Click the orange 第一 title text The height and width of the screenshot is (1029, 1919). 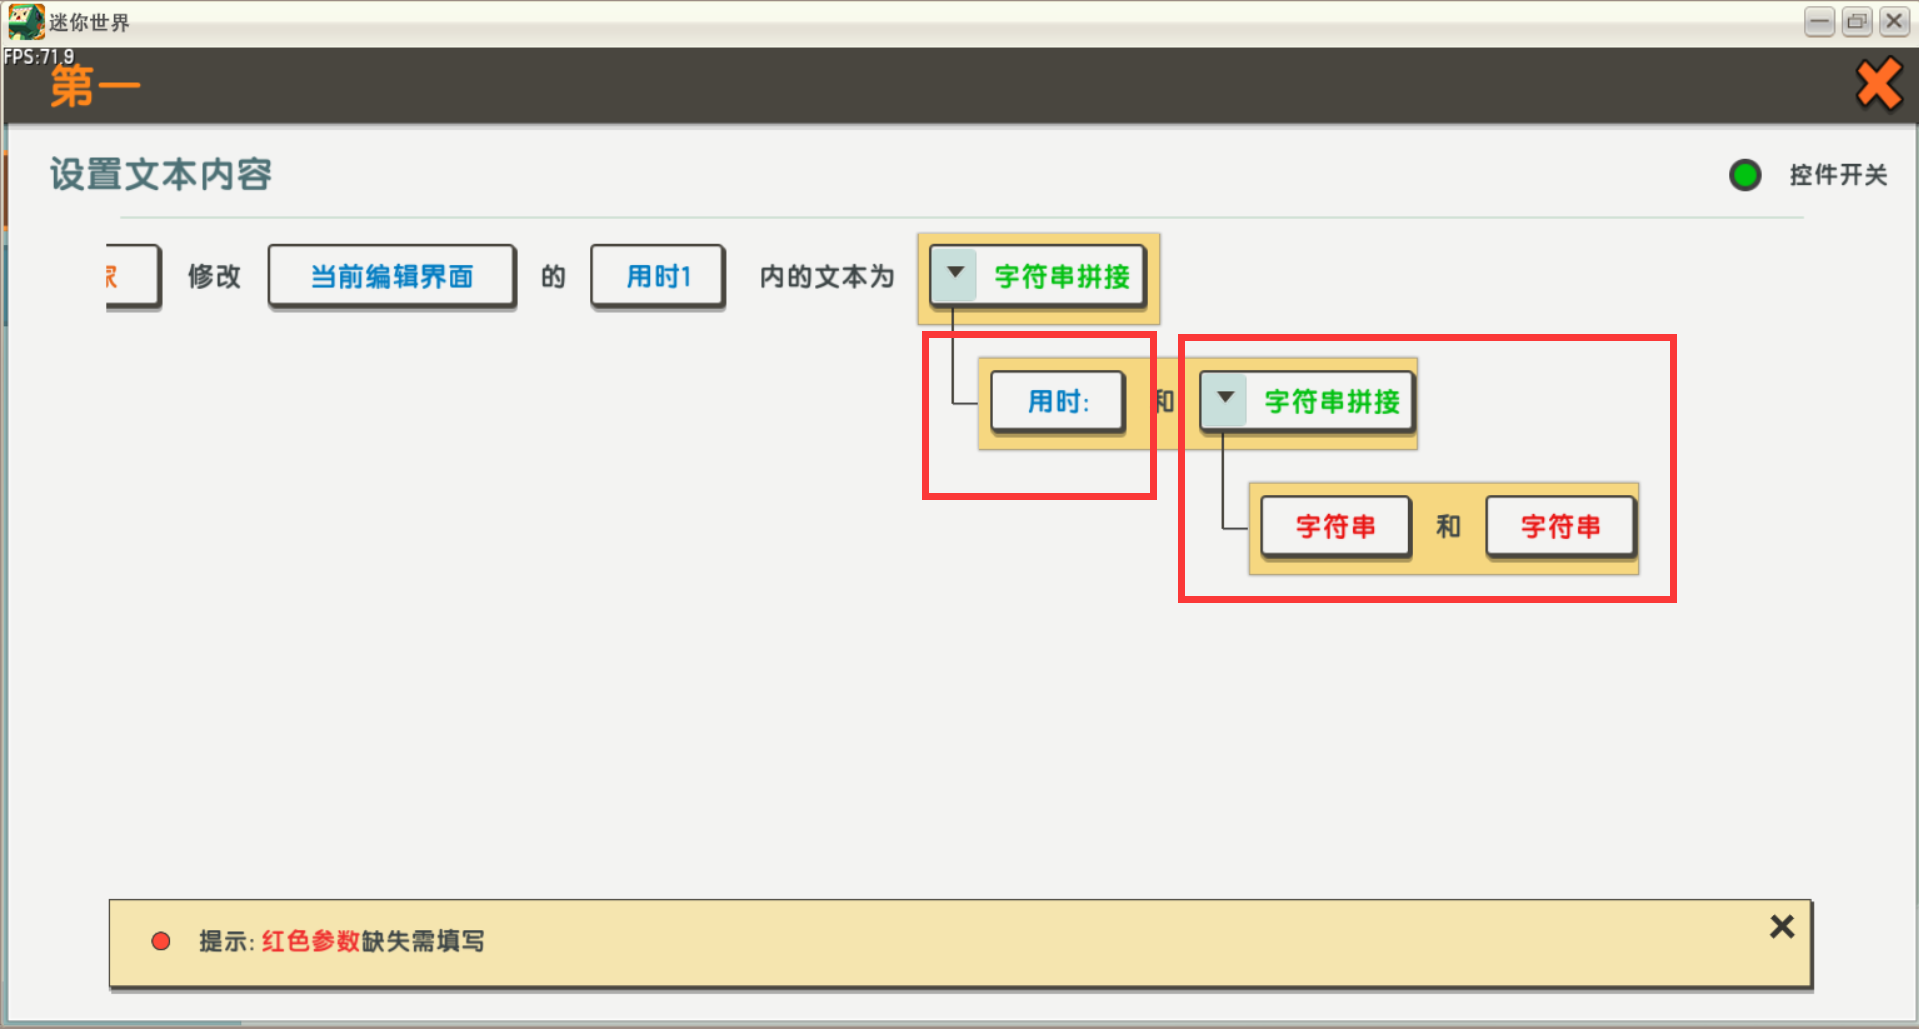(x=95, y=87)
